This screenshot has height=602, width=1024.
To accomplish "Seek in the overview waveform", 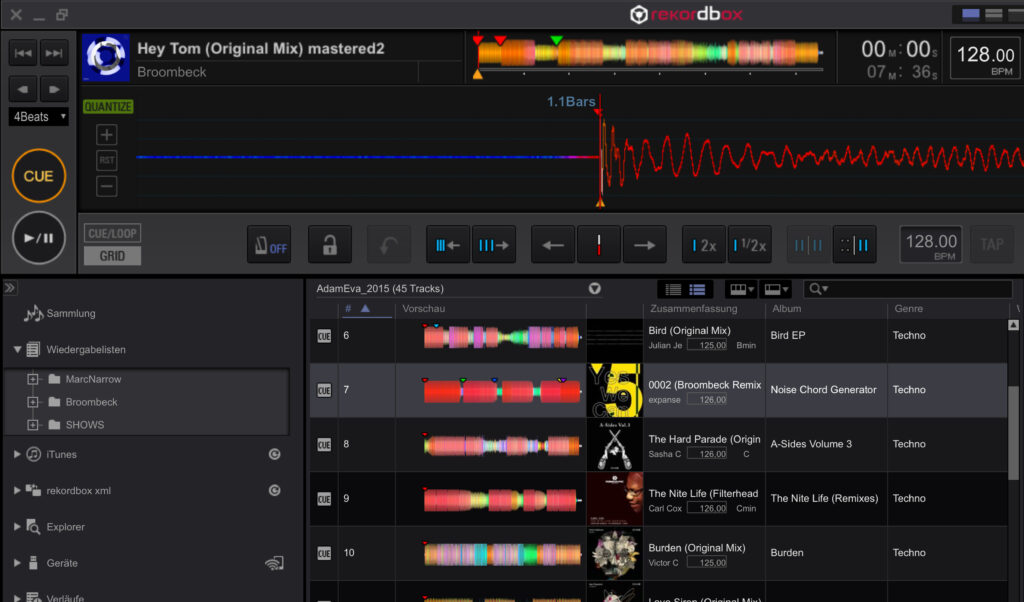I will (650, 54).
